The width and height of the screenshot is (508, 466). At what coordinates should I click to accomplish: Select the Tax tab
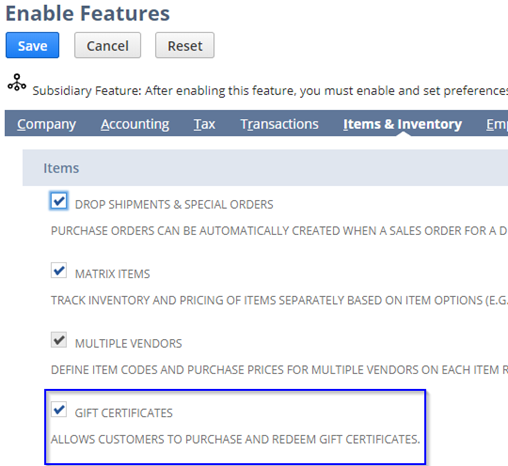tap(204, 124)
